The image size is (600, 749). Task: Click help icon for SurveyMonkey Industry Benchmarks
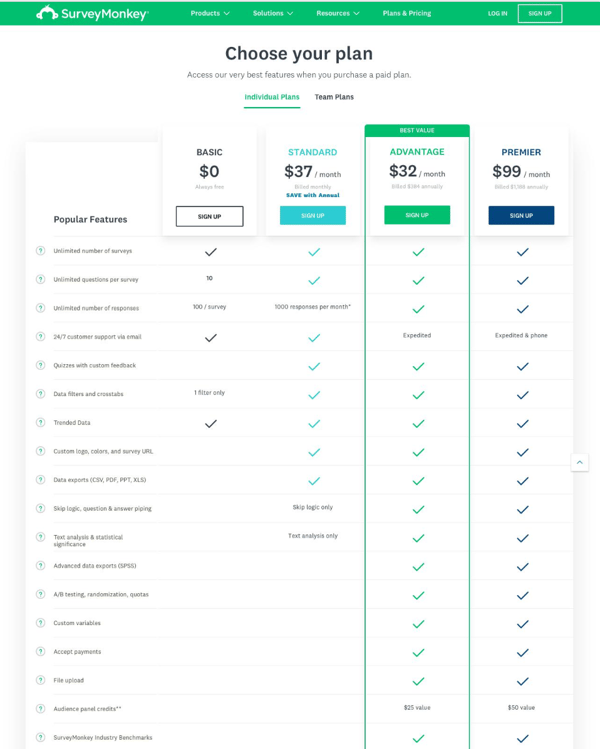(x=41, y=737)
